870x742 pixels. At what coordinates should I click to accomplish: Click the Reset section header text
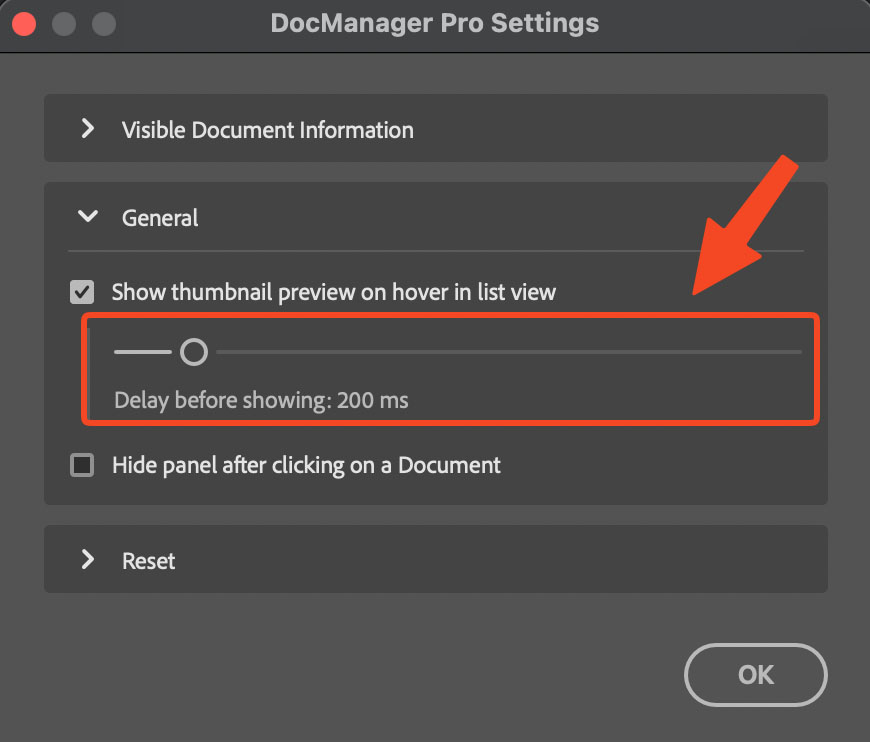pyautogui.click(x=148, y=560)
